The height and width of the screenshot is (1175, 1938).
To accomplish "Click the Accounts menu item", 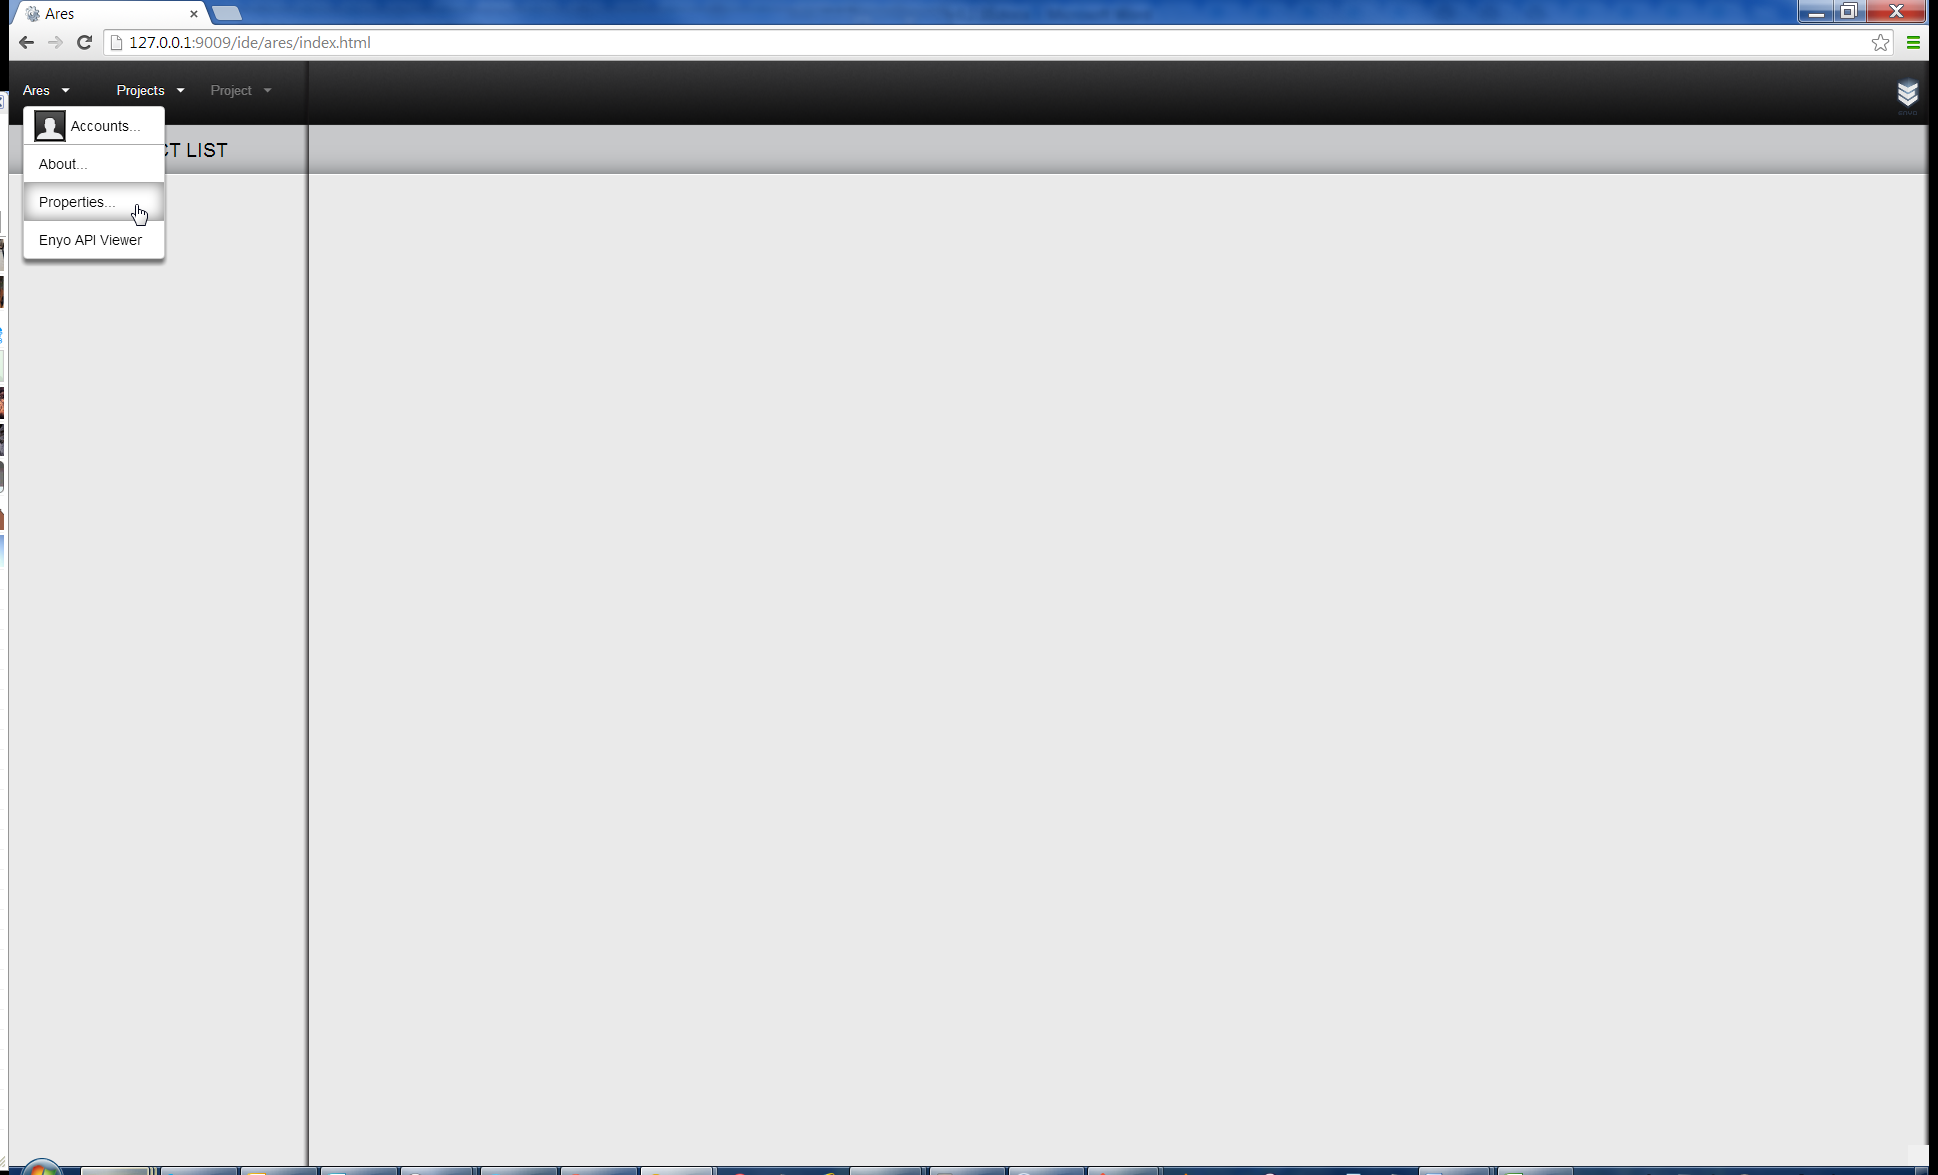I will point(104,126).
